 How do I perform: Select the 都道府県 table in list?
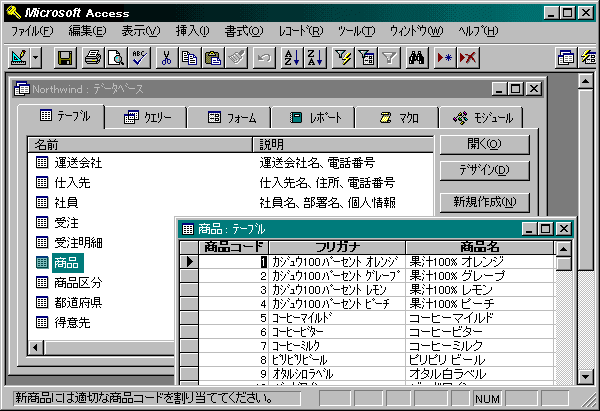(x=69, y=302)
